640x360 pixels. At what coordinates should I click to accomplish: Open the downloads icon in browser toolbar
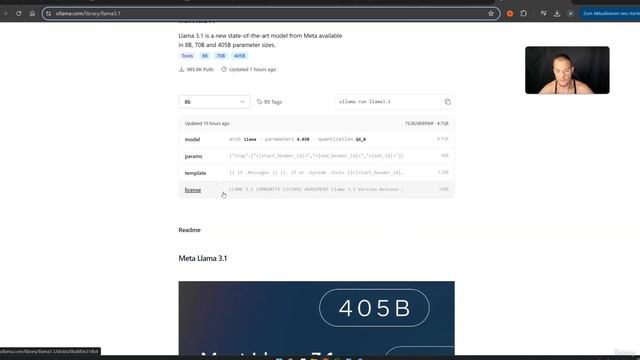[x=557, y=13]
